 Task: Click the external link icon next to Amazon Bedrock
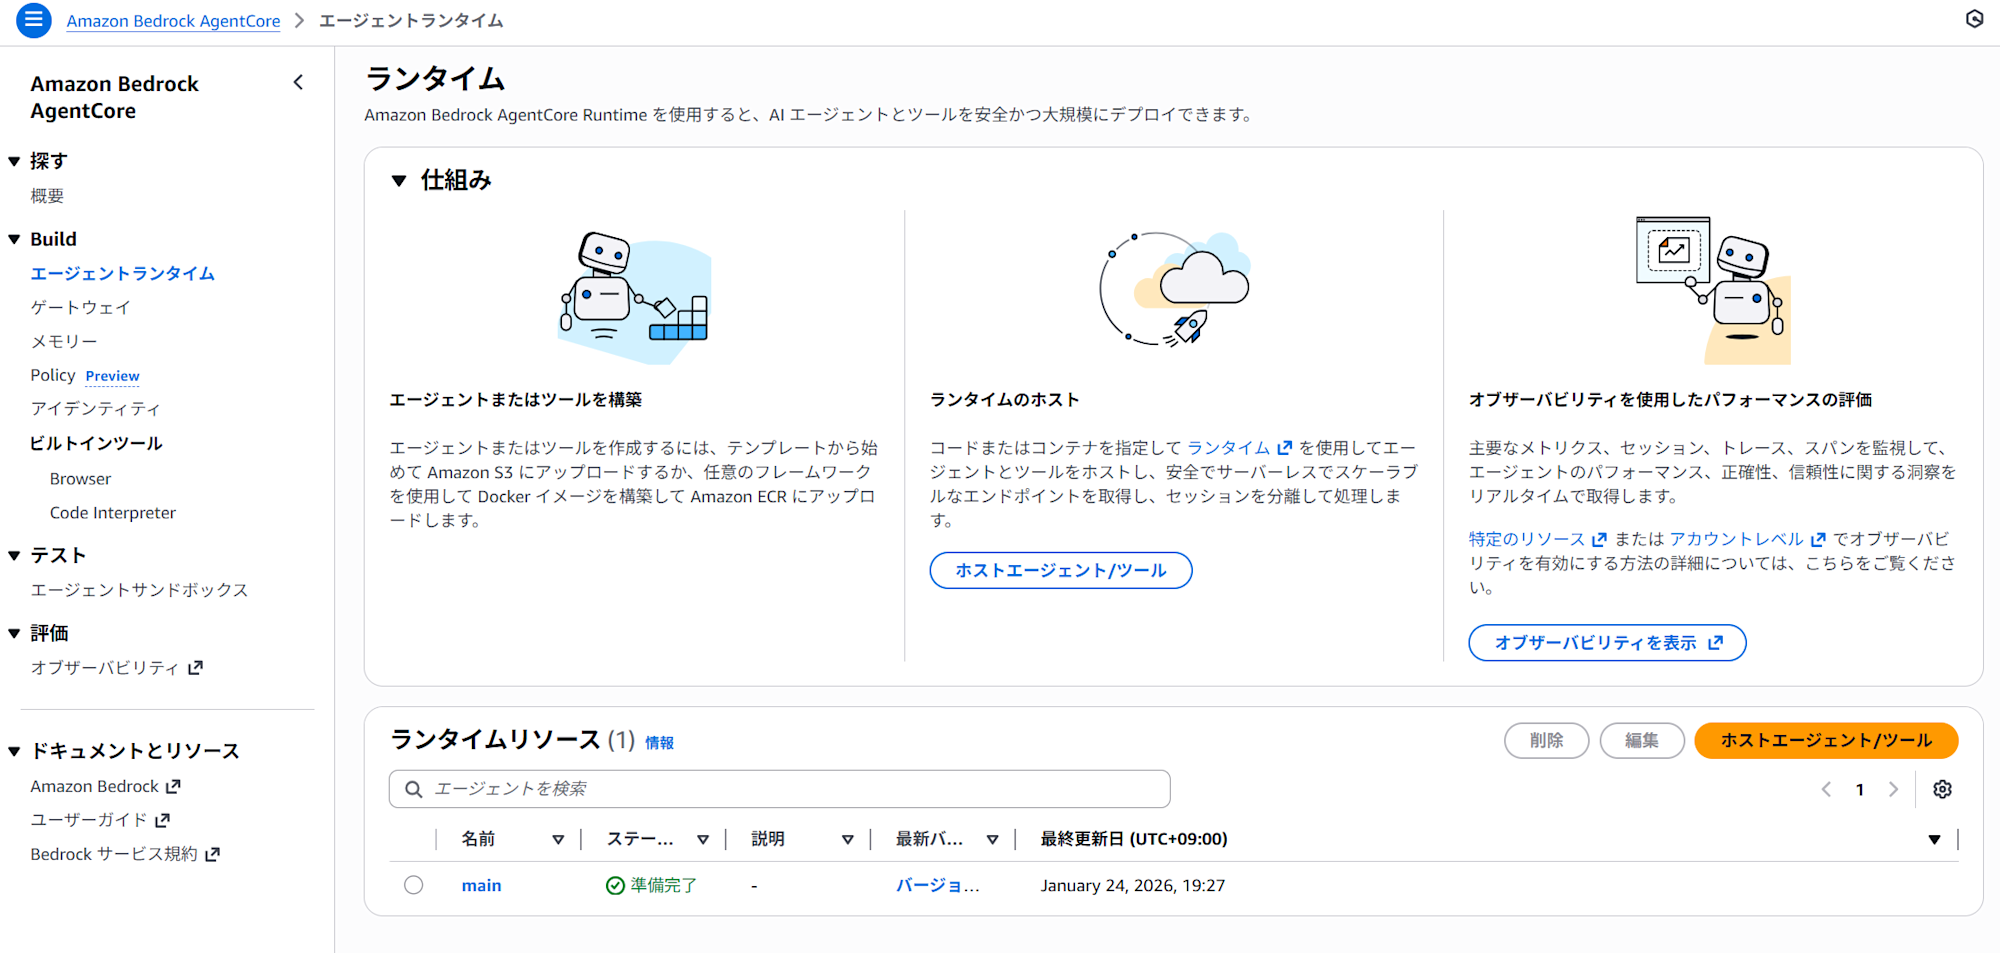(x=171, y=786)
